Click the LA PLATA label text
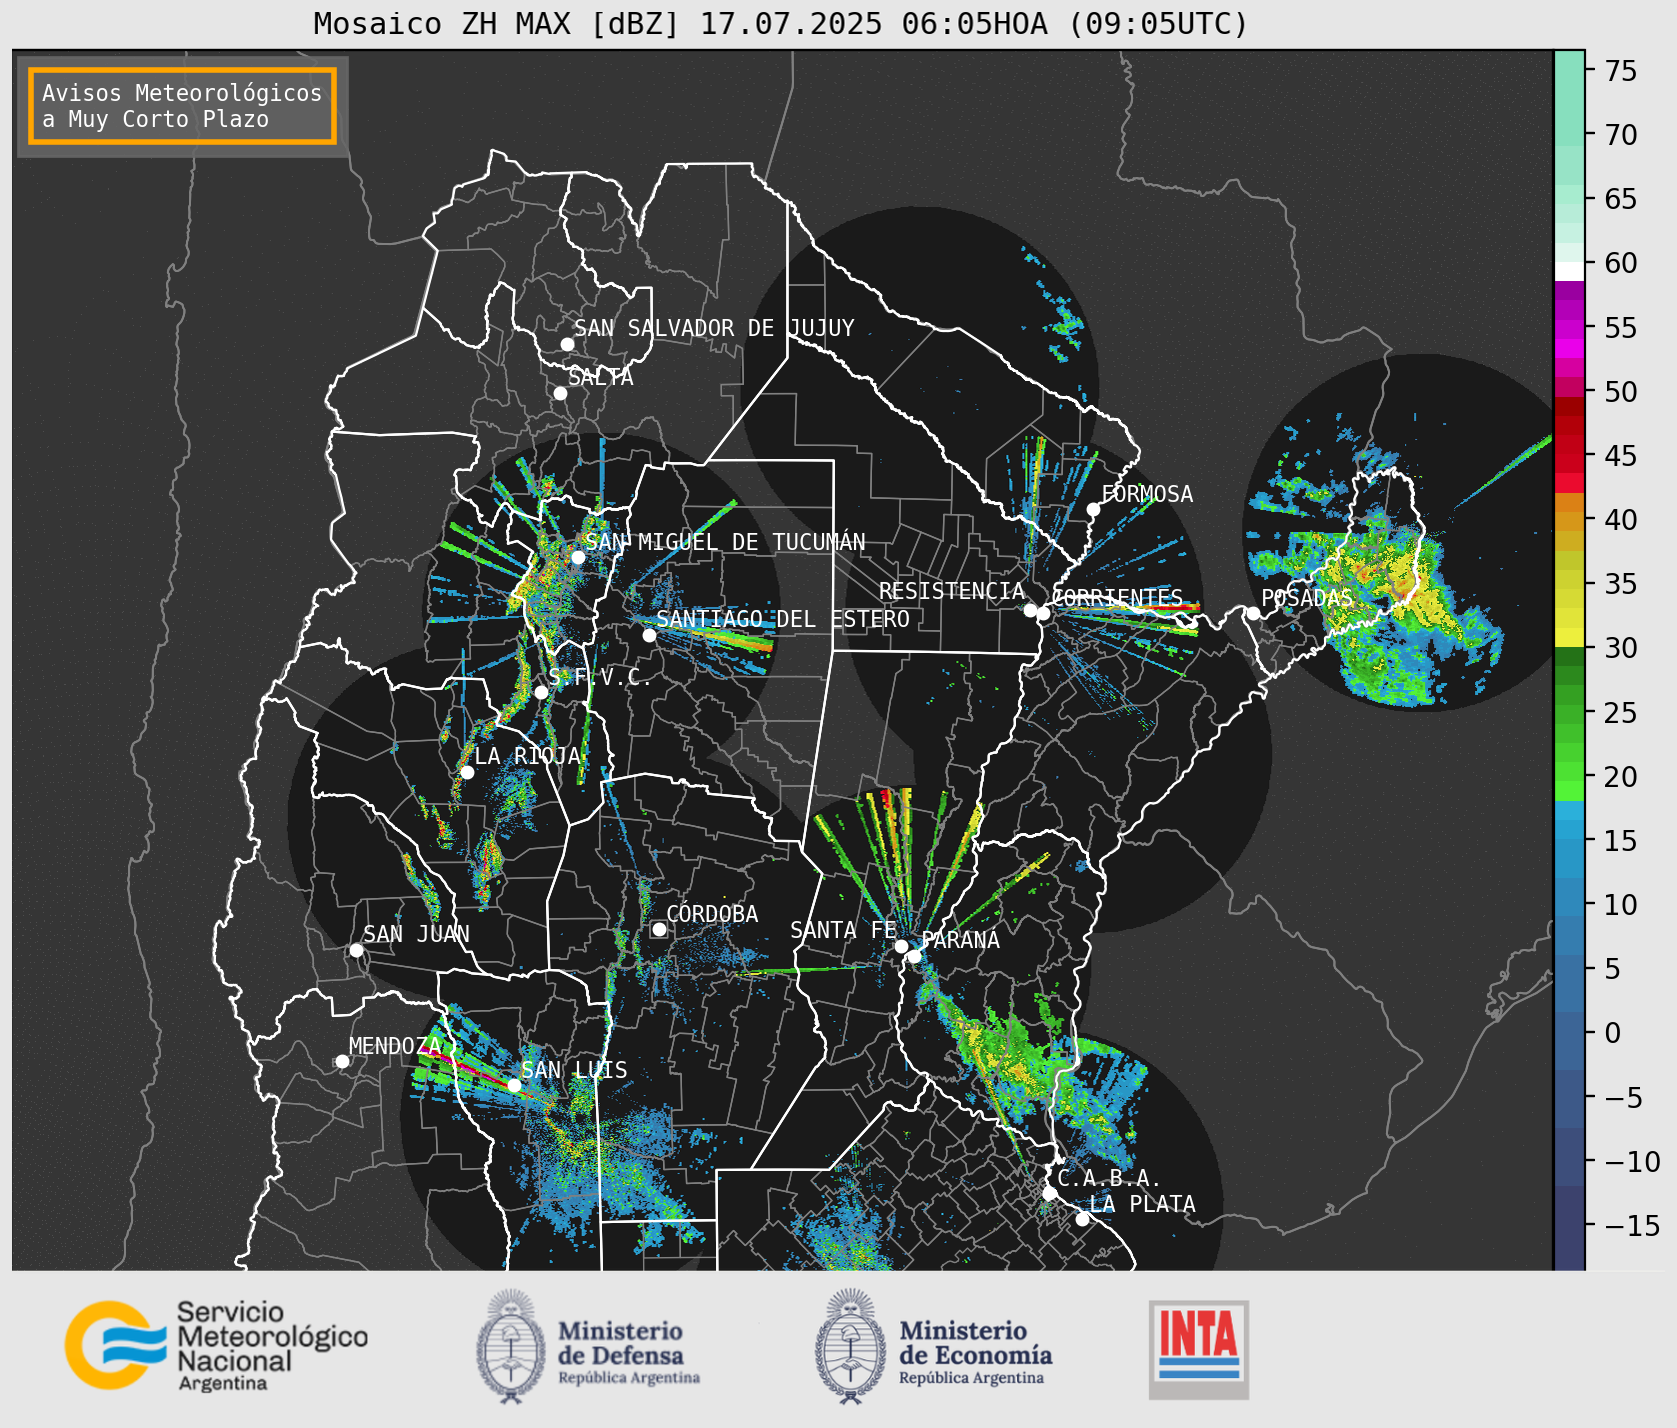Screen dimensions: 1677x1428 coord(1142,1204)
